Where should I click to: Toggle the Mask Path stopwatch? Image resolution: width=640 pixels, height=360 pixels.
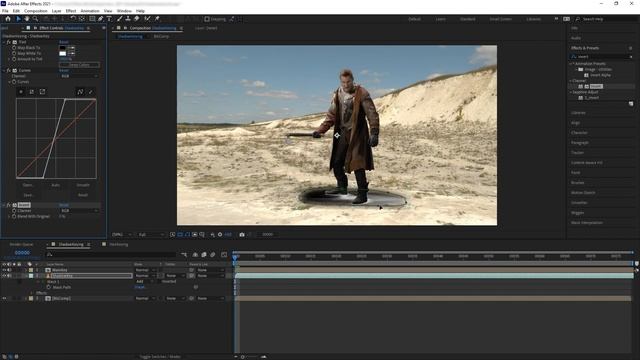[49, 287]
